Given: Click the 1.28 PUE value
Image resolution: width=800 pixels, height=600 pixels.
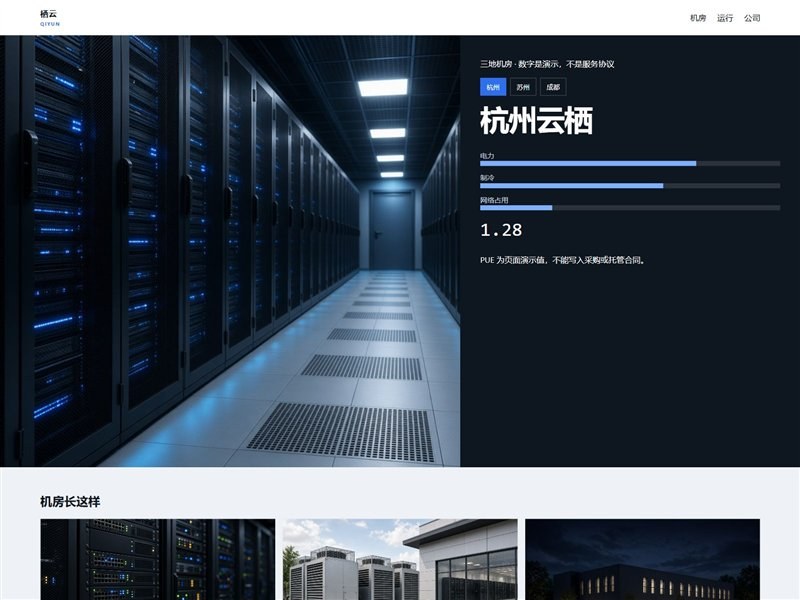Looking at the screenshot, I should pos(501,230).
